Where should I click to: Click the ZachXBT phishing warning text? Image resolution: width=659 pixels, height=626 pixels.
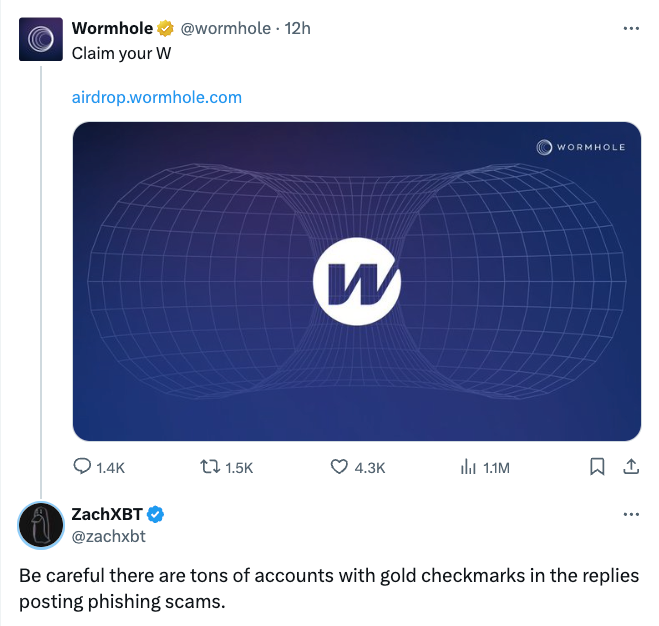tap(329, 589)
